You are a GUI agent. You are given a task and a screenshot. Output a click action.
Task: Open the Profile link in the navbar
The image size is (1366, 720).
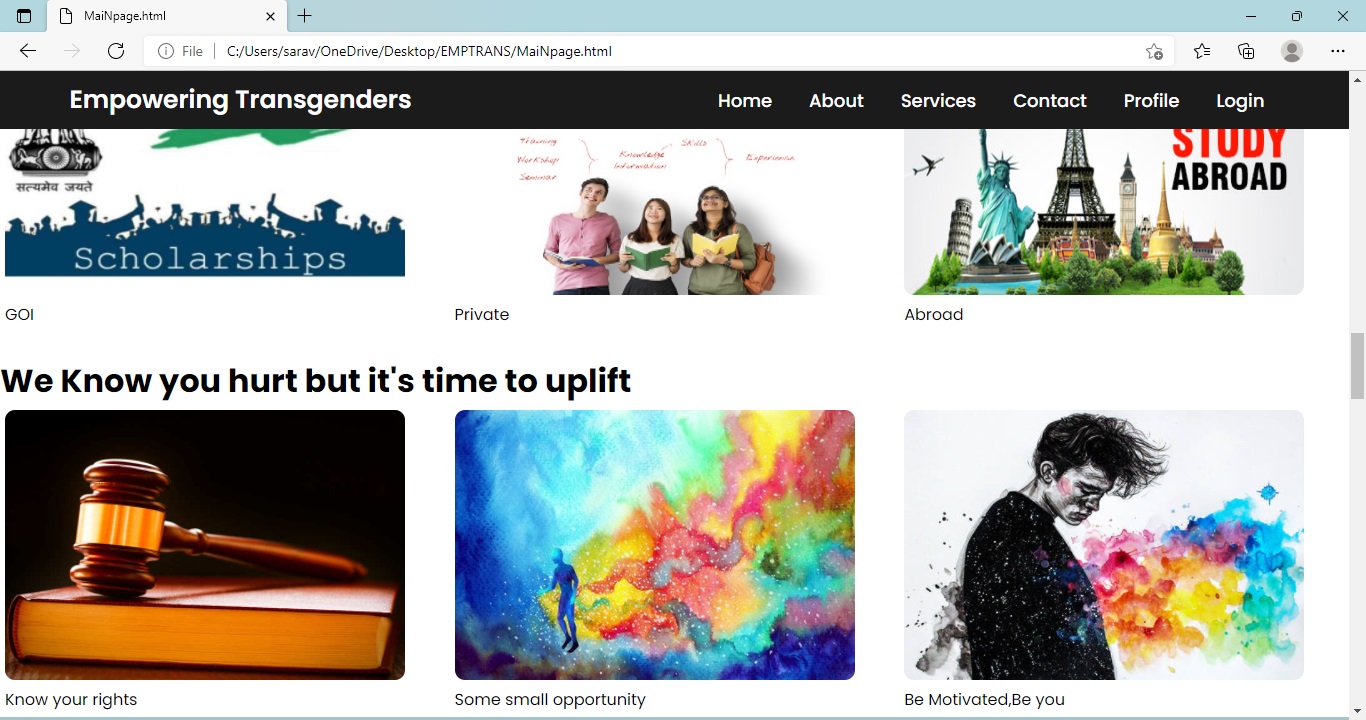(1151, 100)
